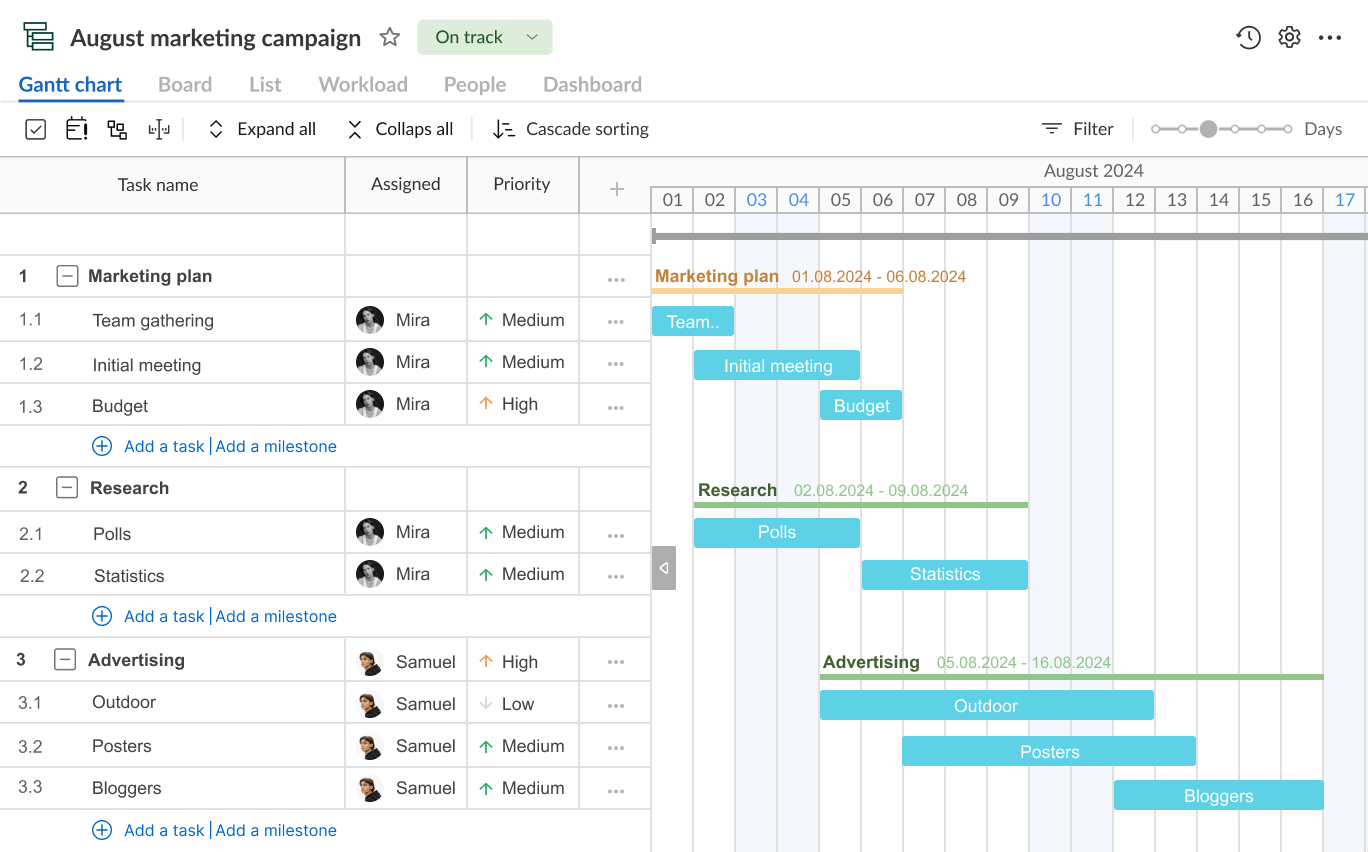Add a task under Research
Screen dimensions: 1368x852
(163, 616)
